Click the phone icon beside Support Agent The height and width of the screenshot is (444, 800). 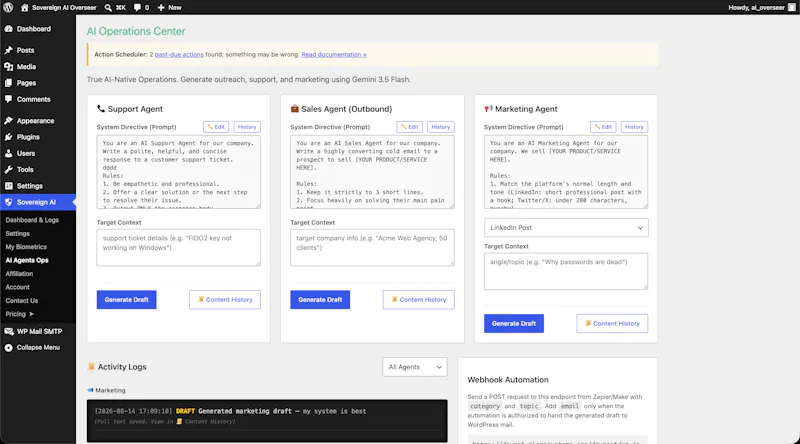coord(101,109)
